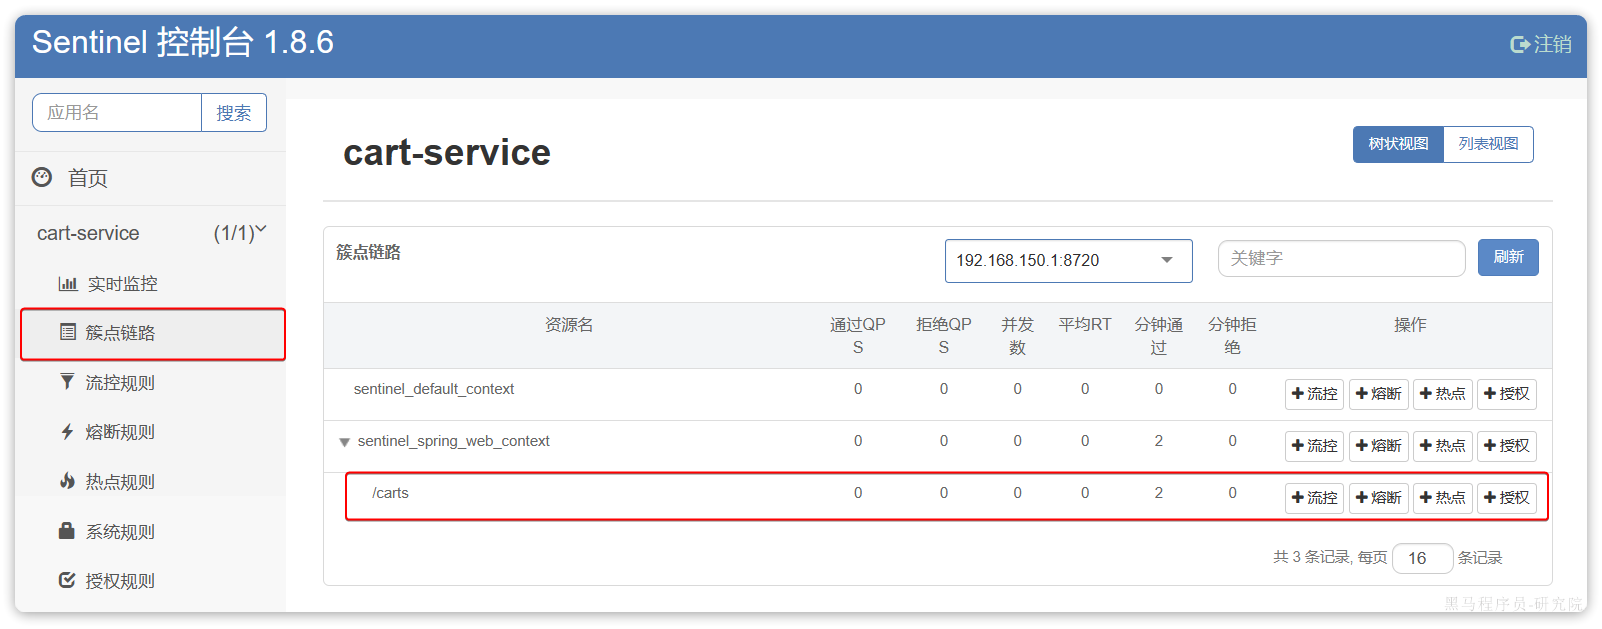Click the 关键字 keyword search field
Viewport: 1602px width, 629px height.
point(1340,258)
